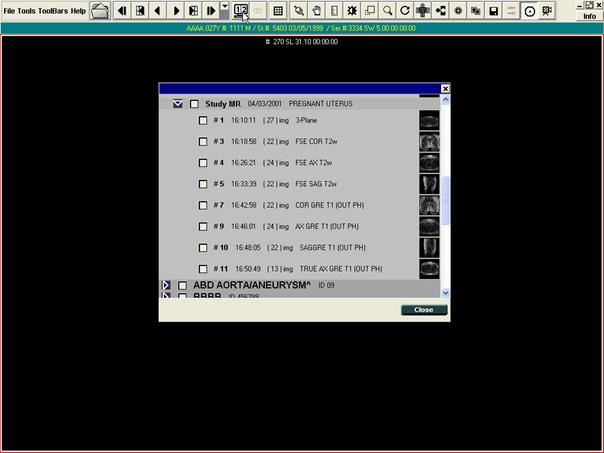Check the box for series #3 FSE COR T2w
The image size is (604, 453).
pyautogui.click(x=203, y=142)
